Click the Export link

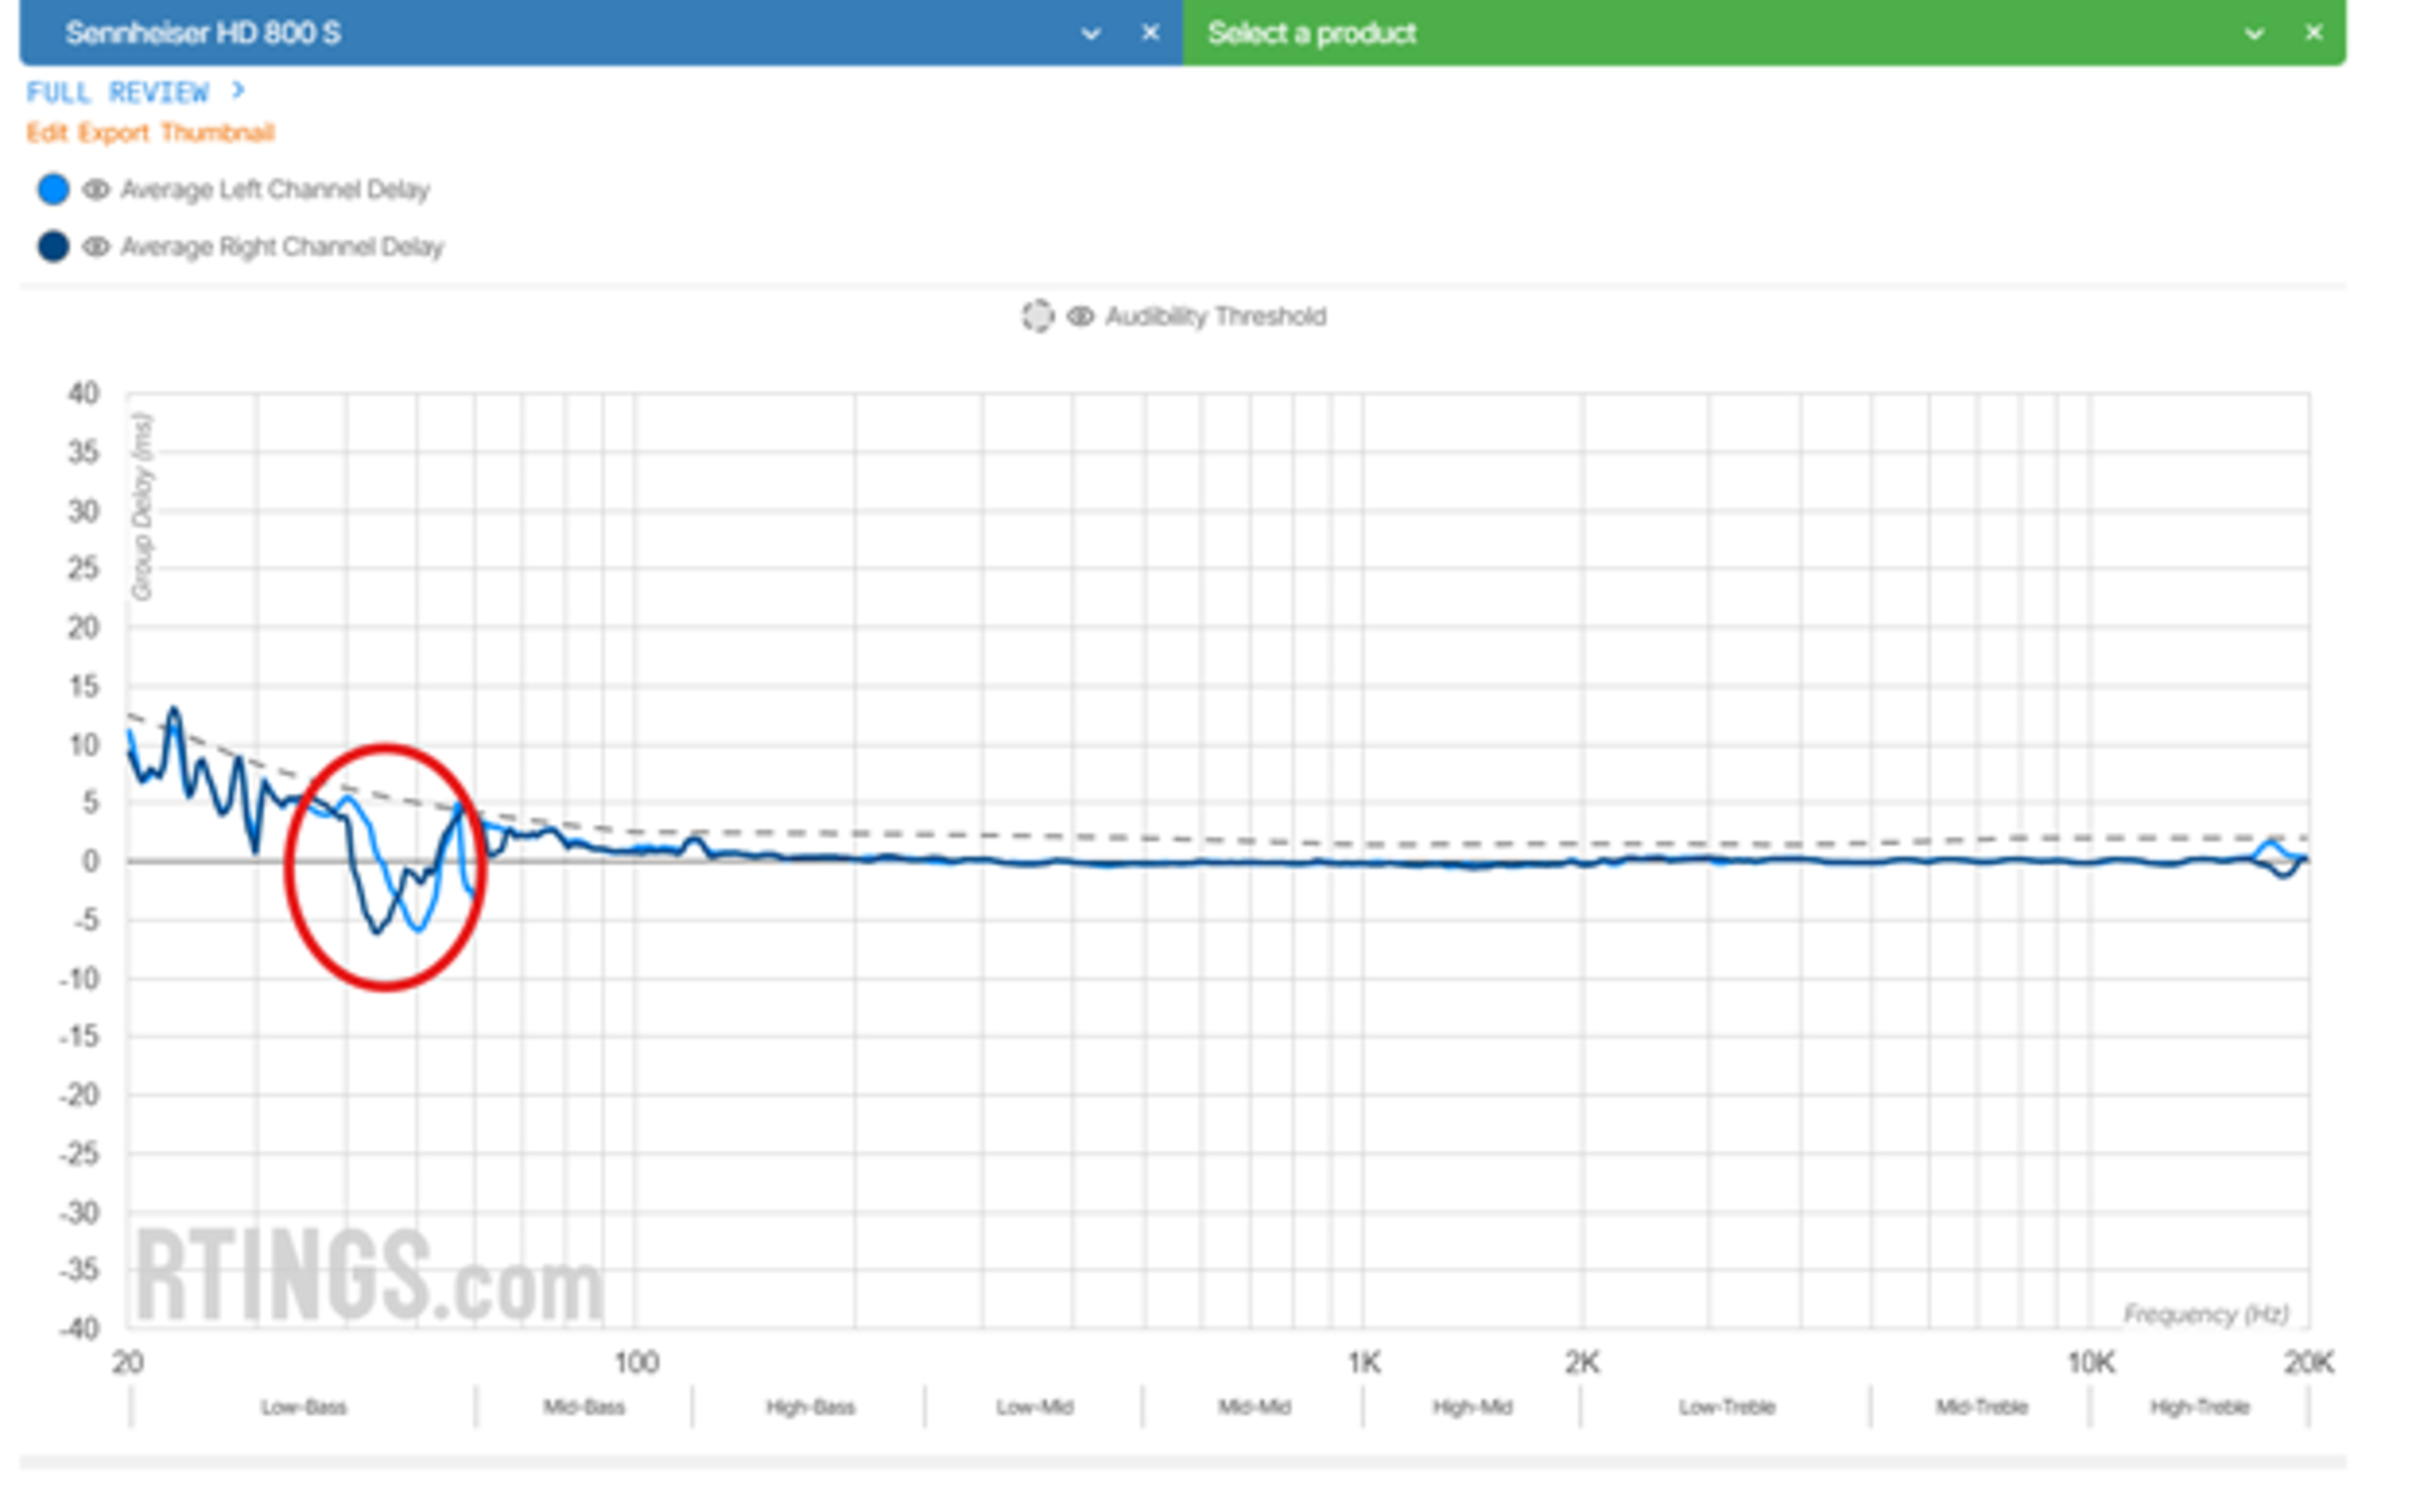tap(113, 133)
